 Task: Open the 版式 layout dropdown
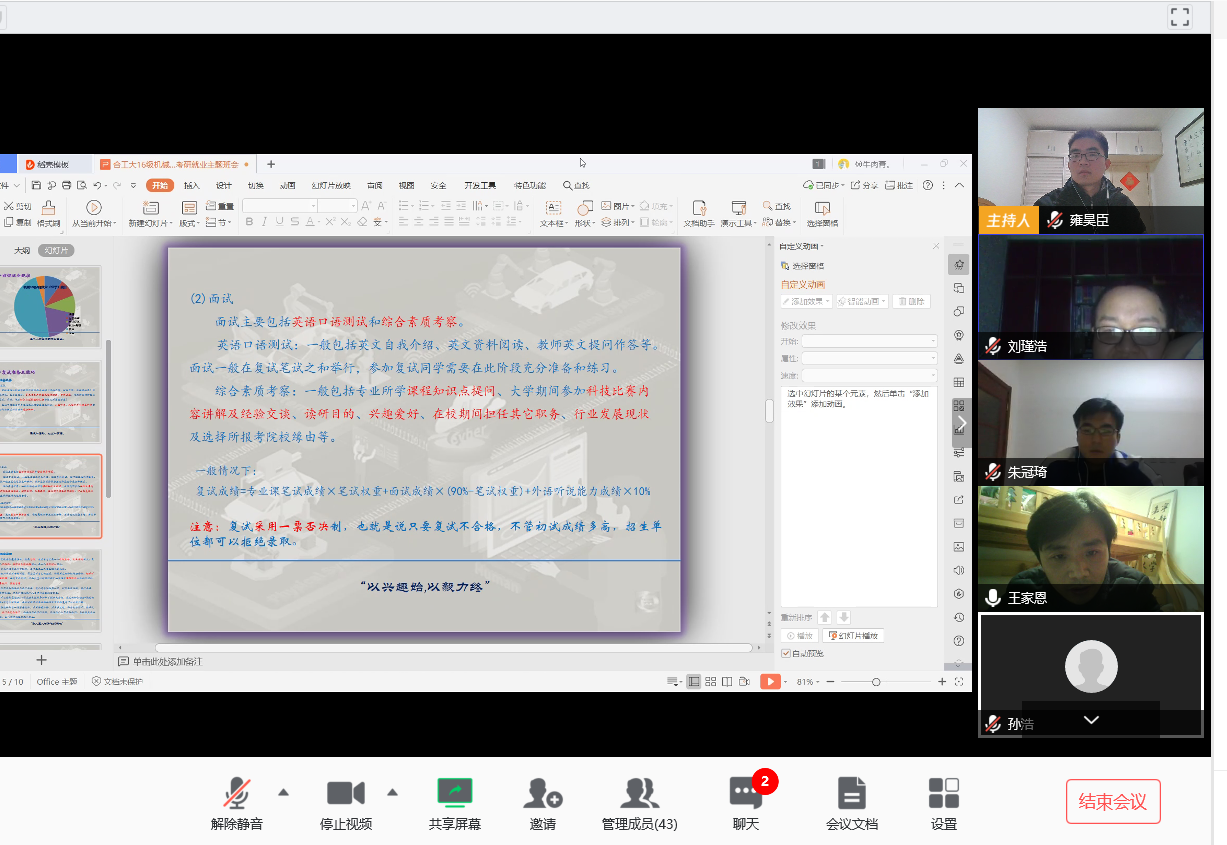click(x=189, y=223)
